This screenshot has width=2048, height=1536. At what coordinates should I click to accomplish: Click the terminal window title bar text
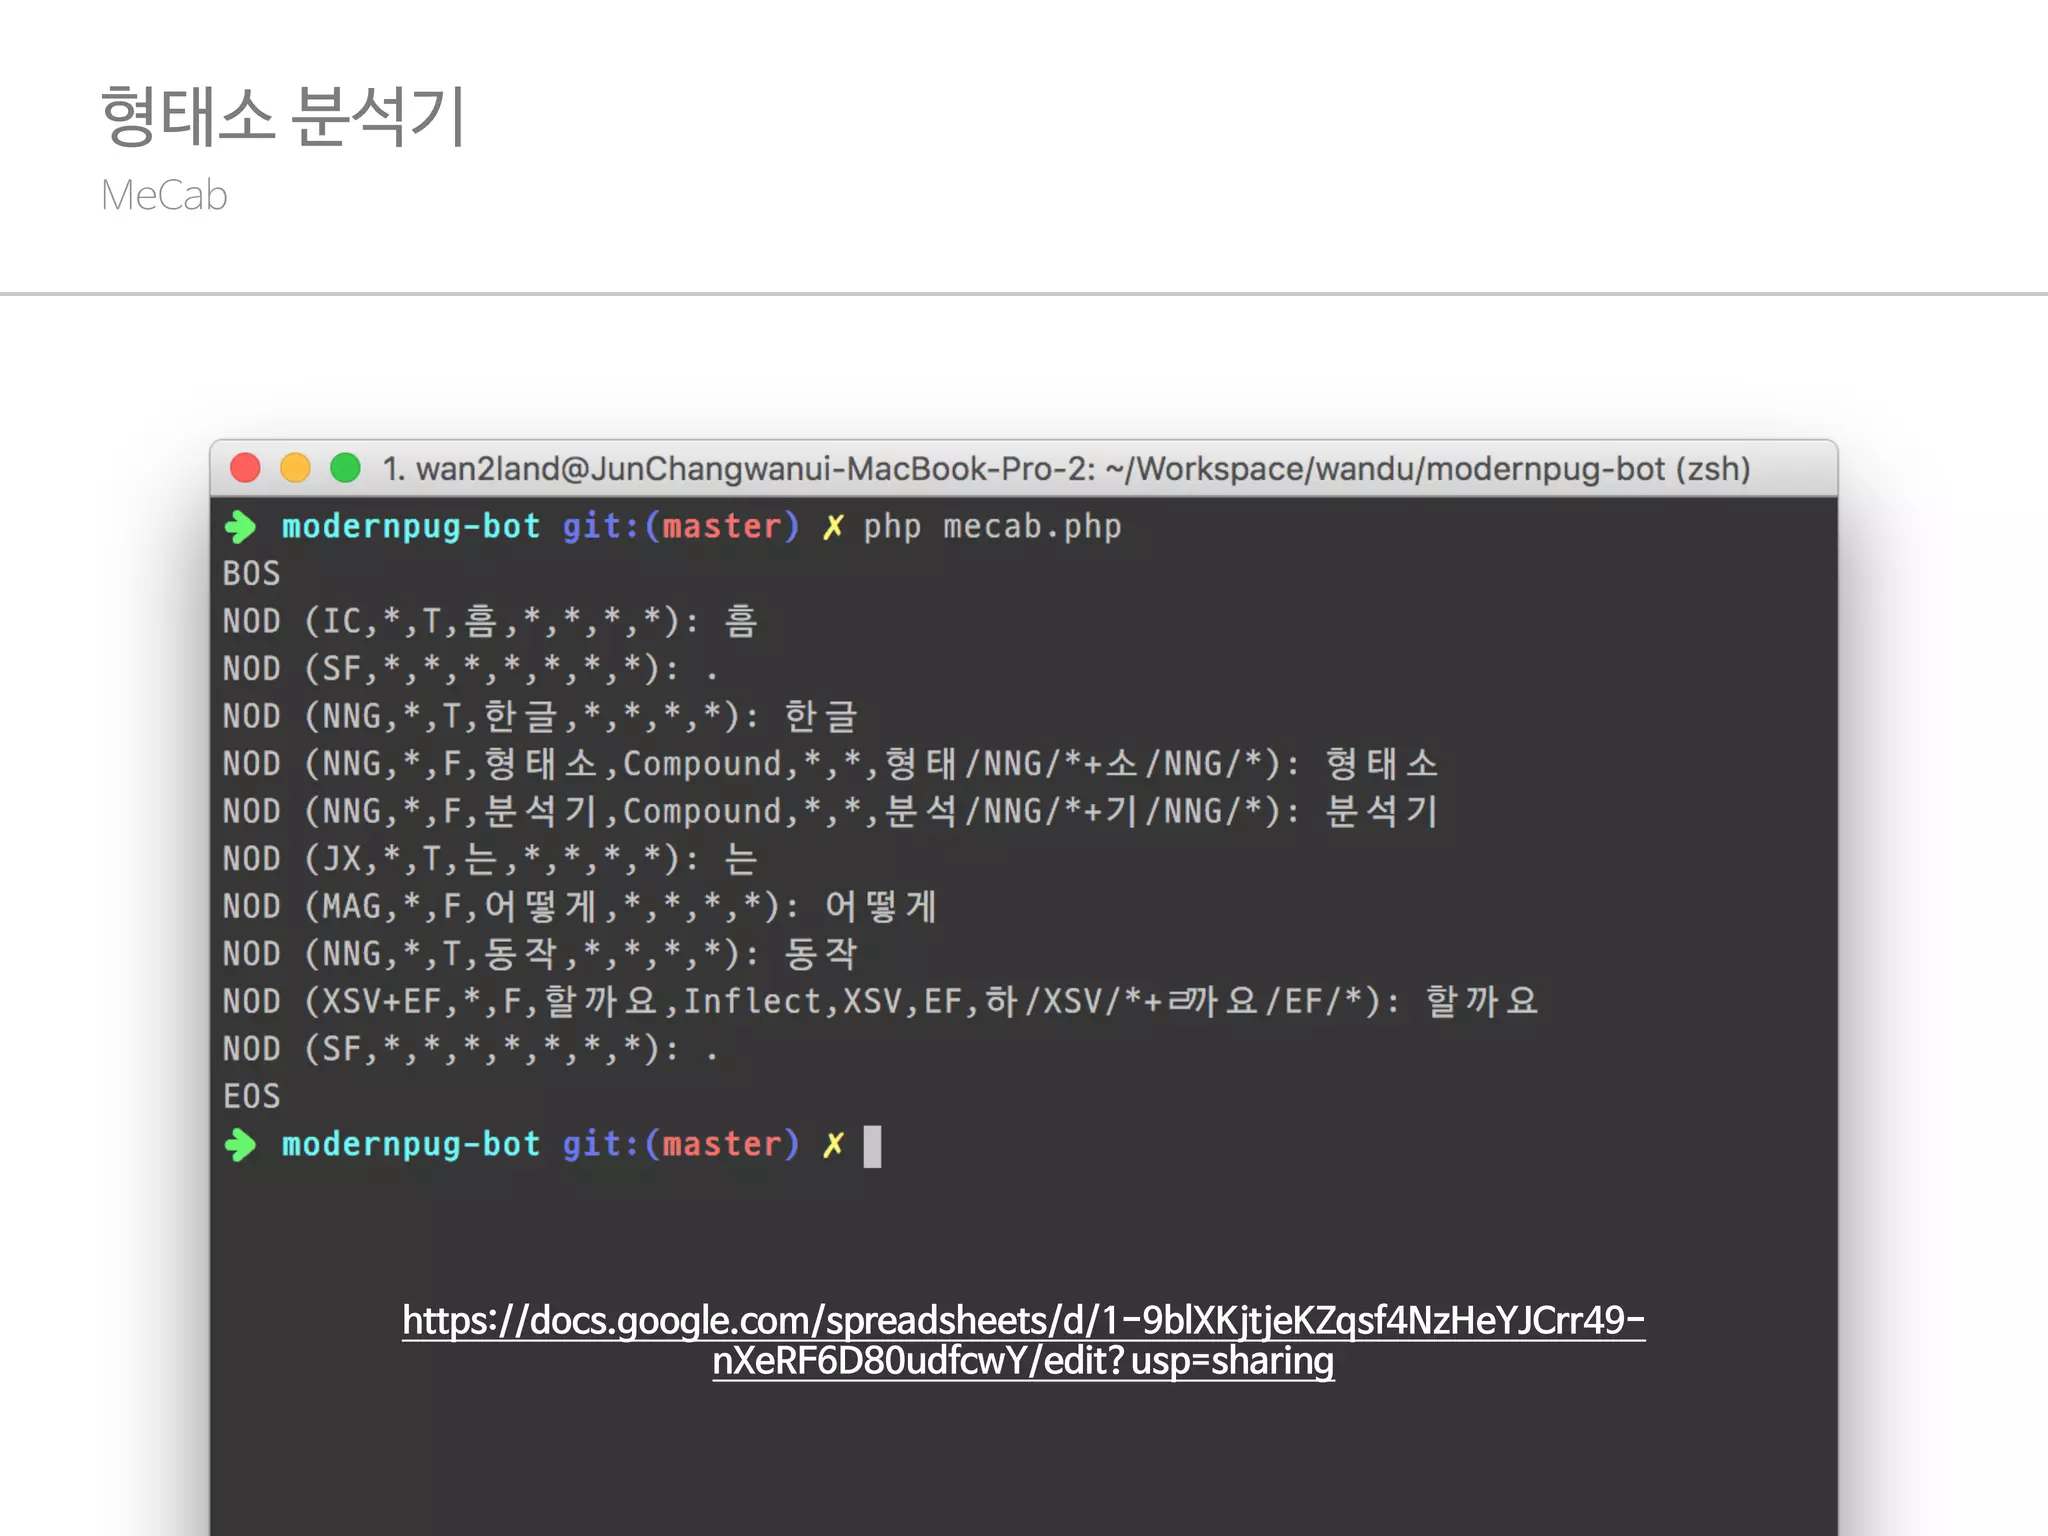(1067, 468)
